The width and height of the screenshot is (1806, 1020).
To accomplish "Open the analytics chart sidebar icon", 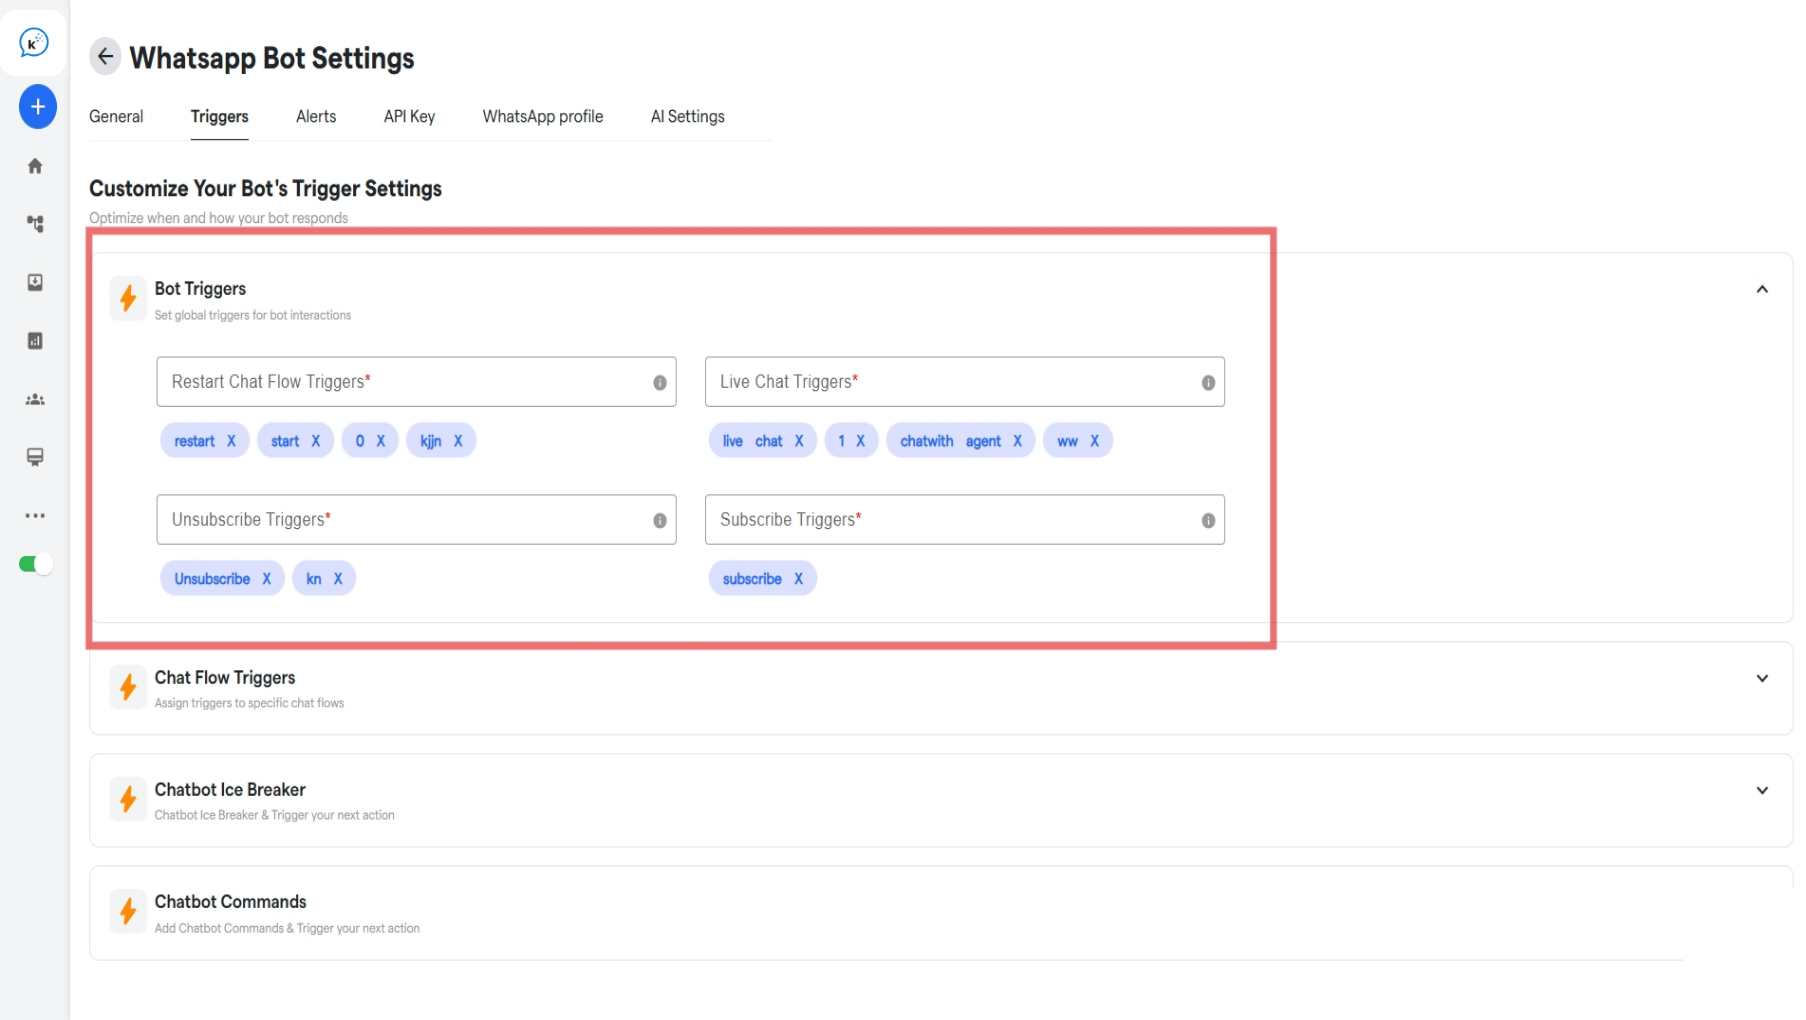I will (x=35, y=341).
